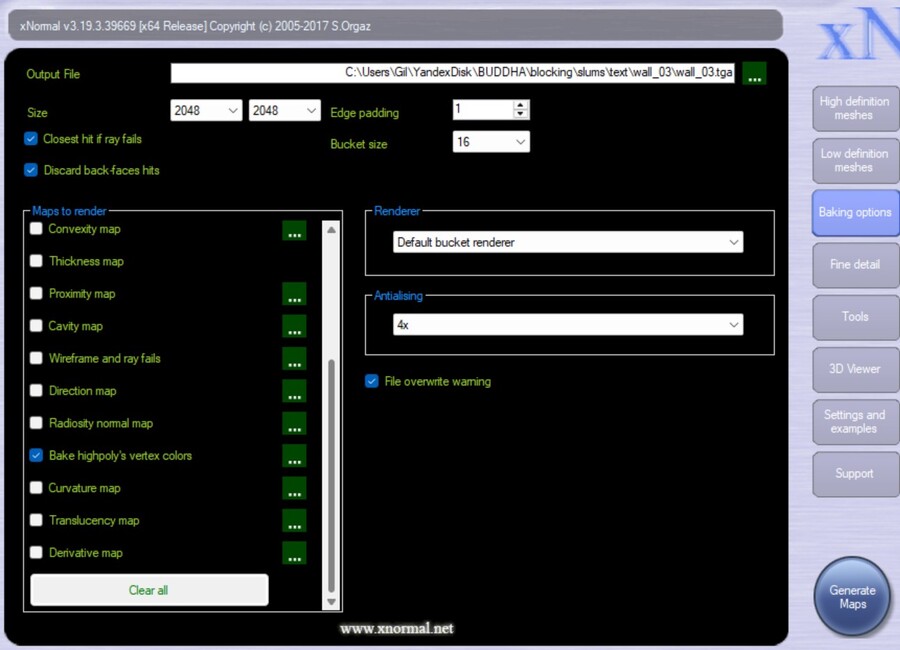Click the maps list scrollbar thumb
This screenshot has height=650, width=900.
coord(331,476)
